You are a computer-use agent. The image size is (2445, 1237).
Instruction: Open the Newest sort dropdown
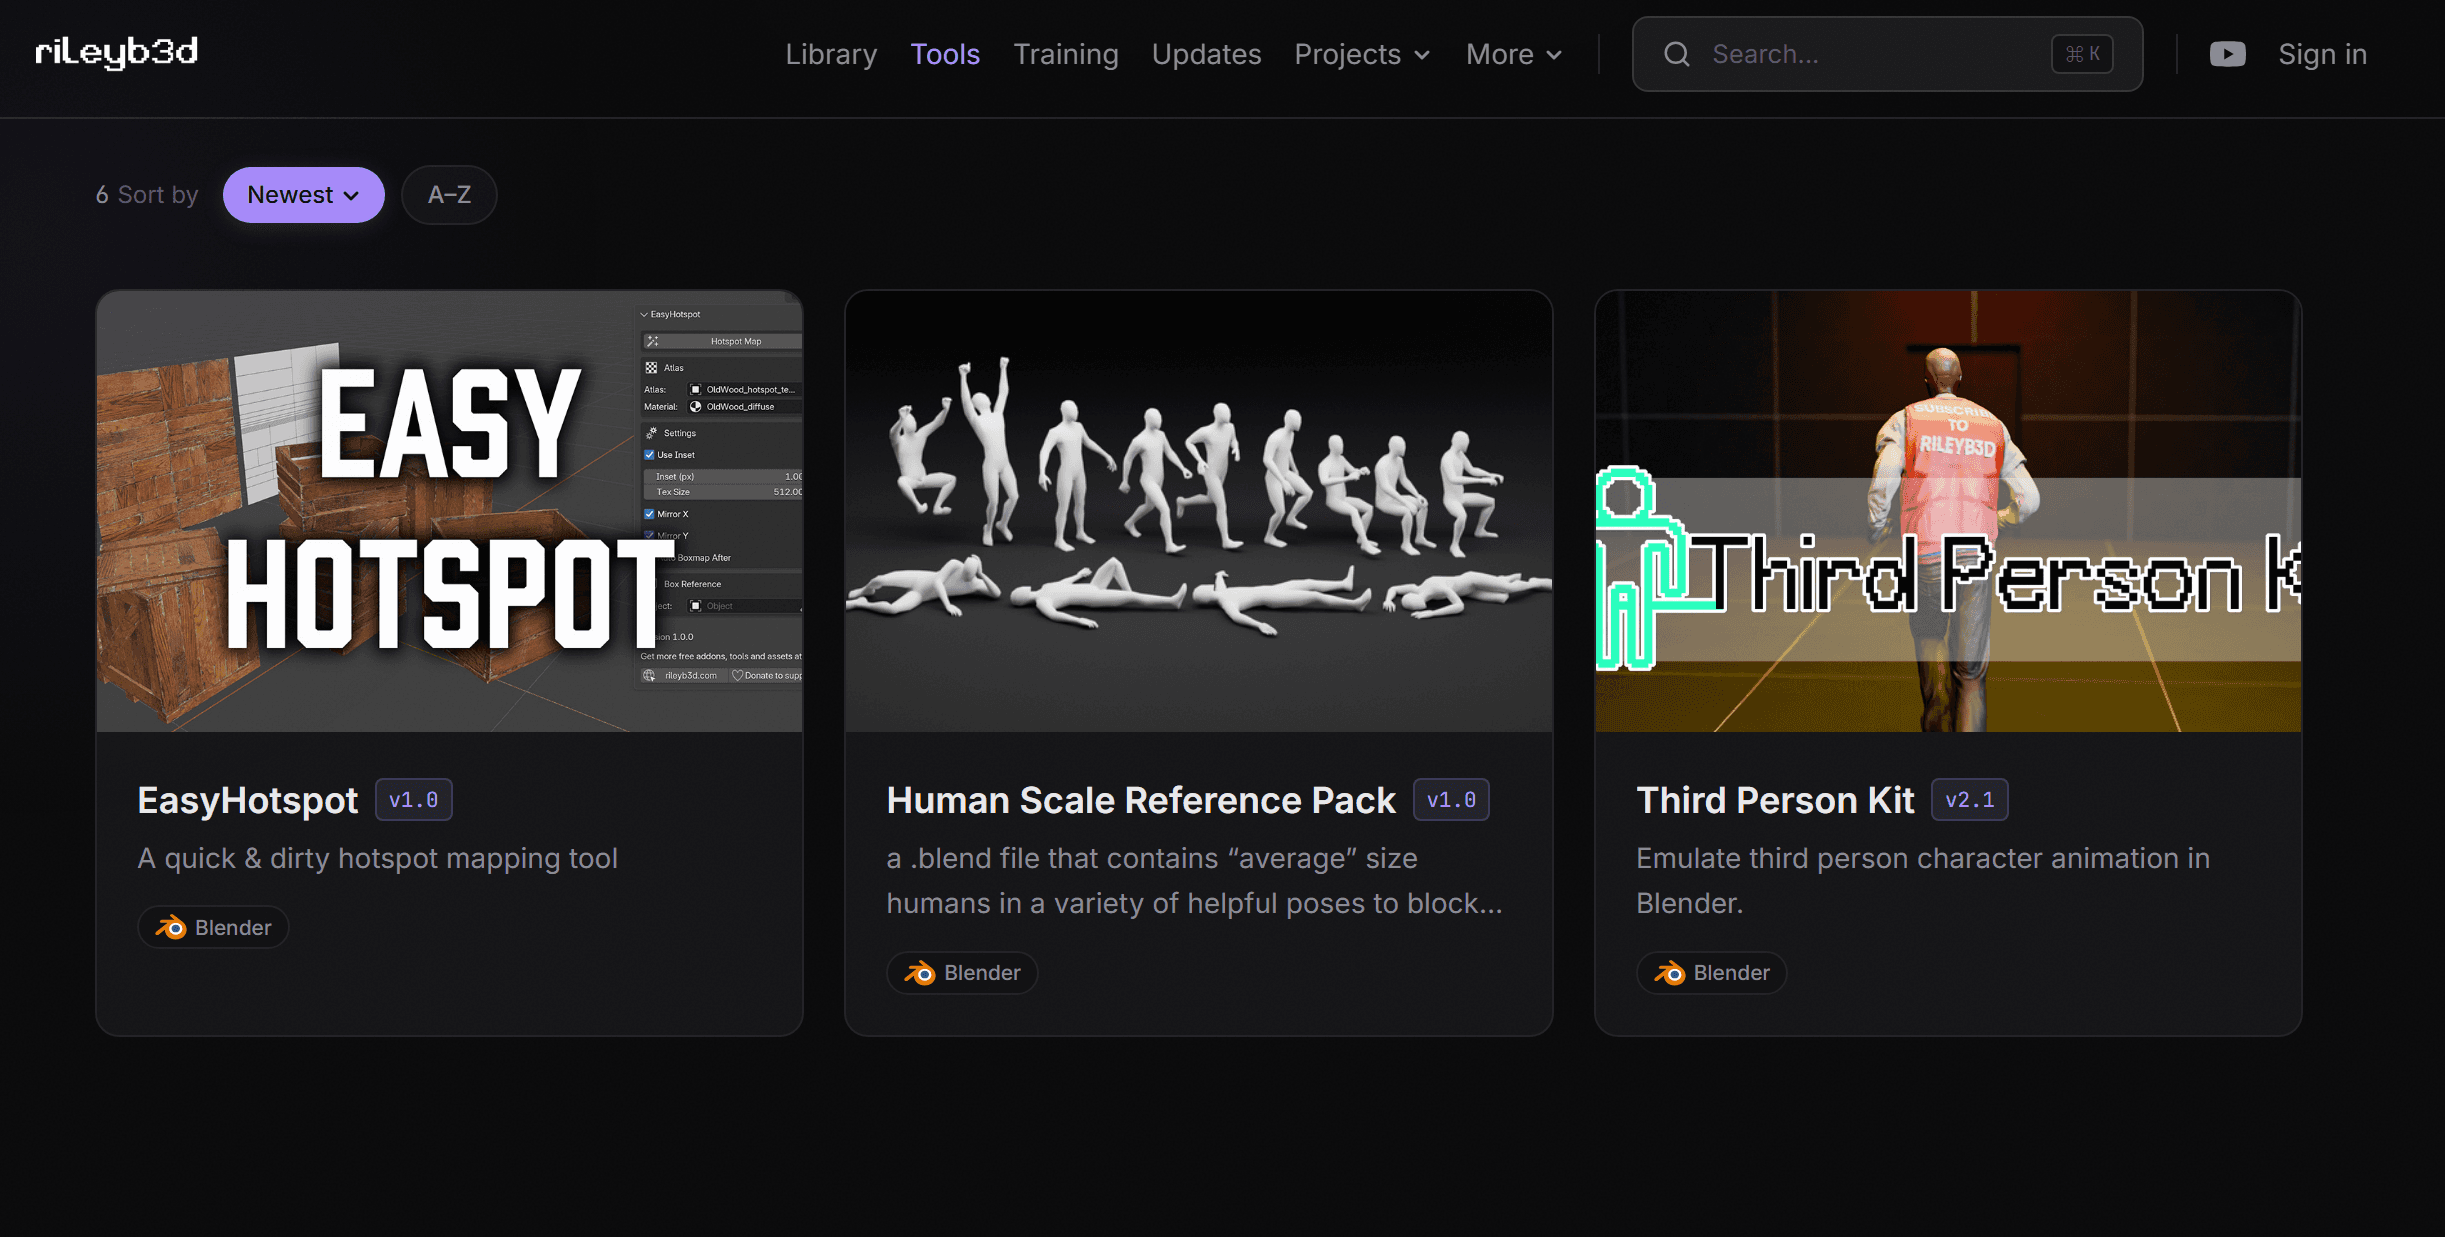pos(303,195)
